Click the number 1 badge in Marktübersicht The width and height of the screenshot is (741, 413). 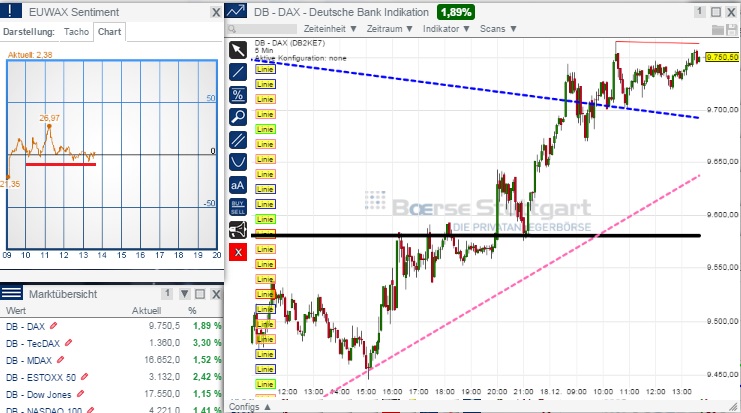[166, 293]
